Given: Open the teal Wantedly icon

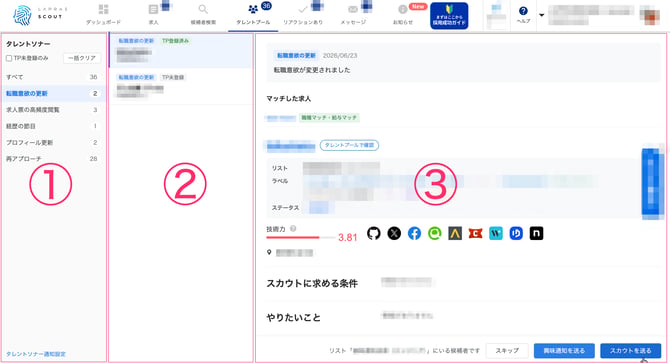Looking at the screenshot, I should click(x=496, y=233).
